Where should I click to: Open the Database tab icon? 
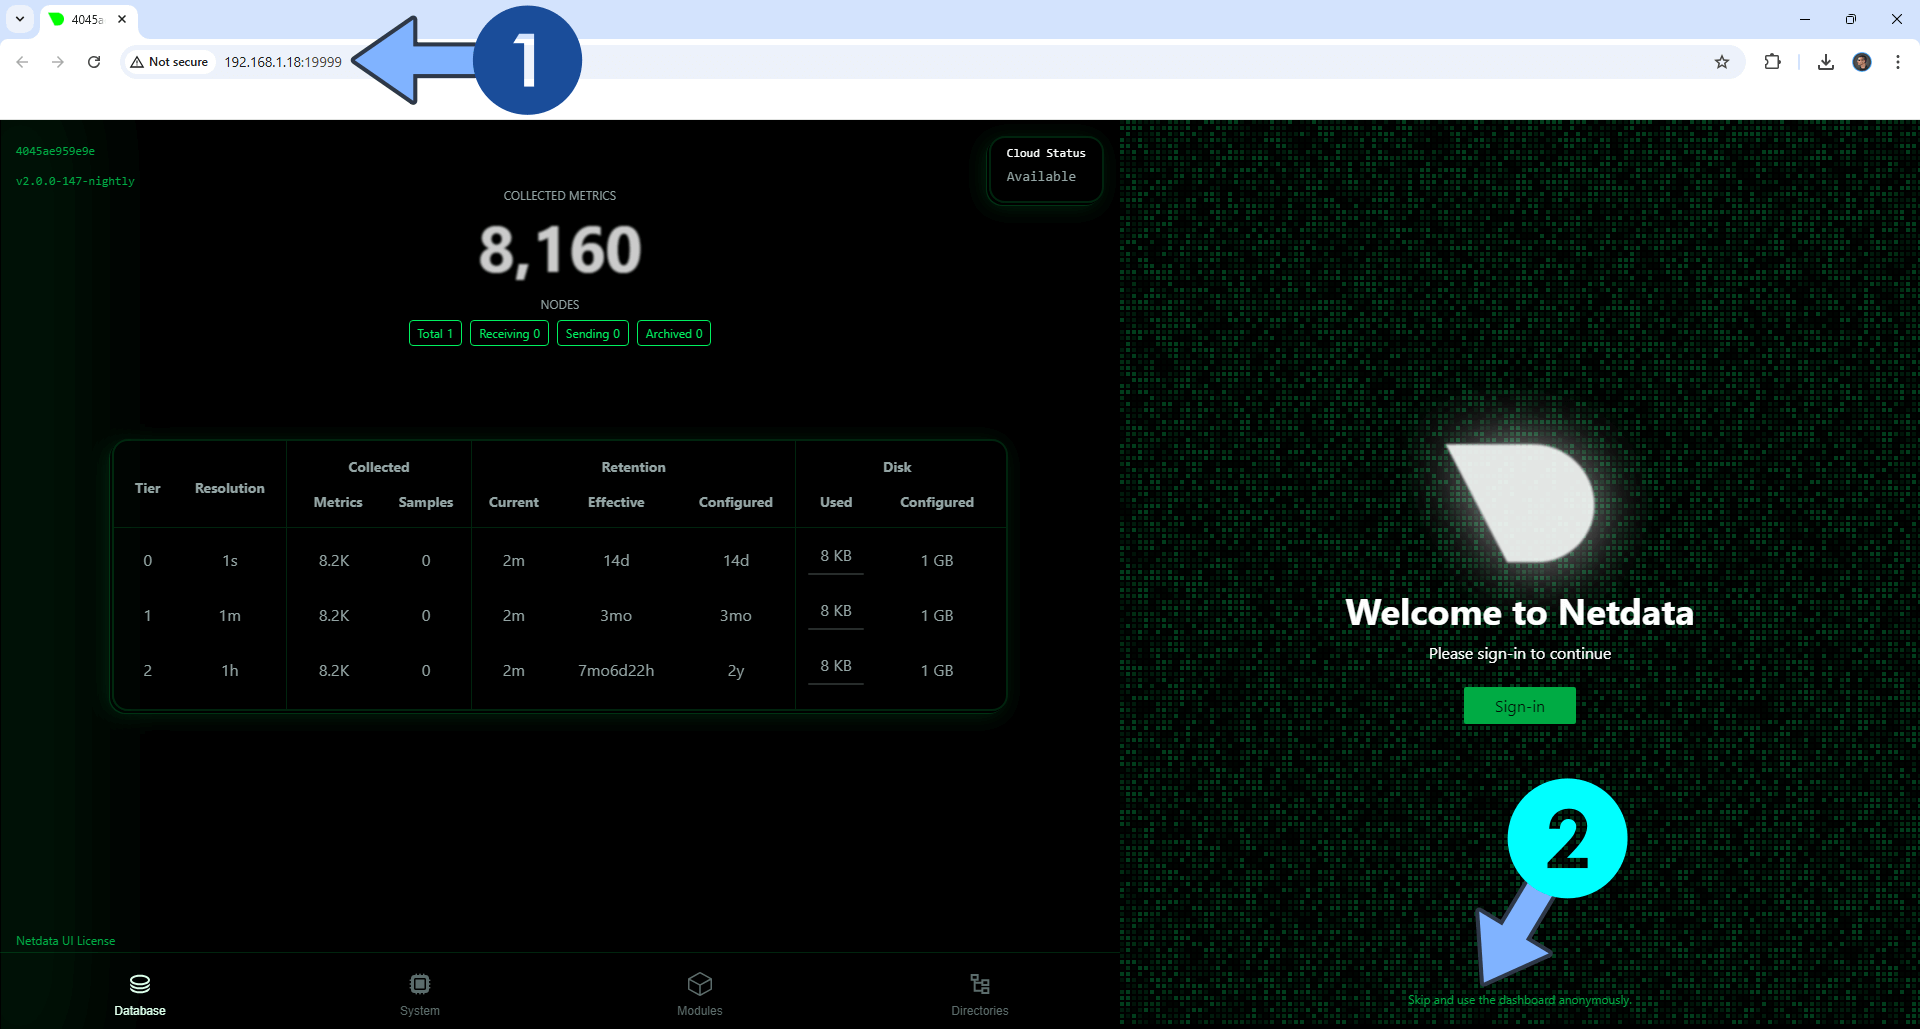point(140,984)
